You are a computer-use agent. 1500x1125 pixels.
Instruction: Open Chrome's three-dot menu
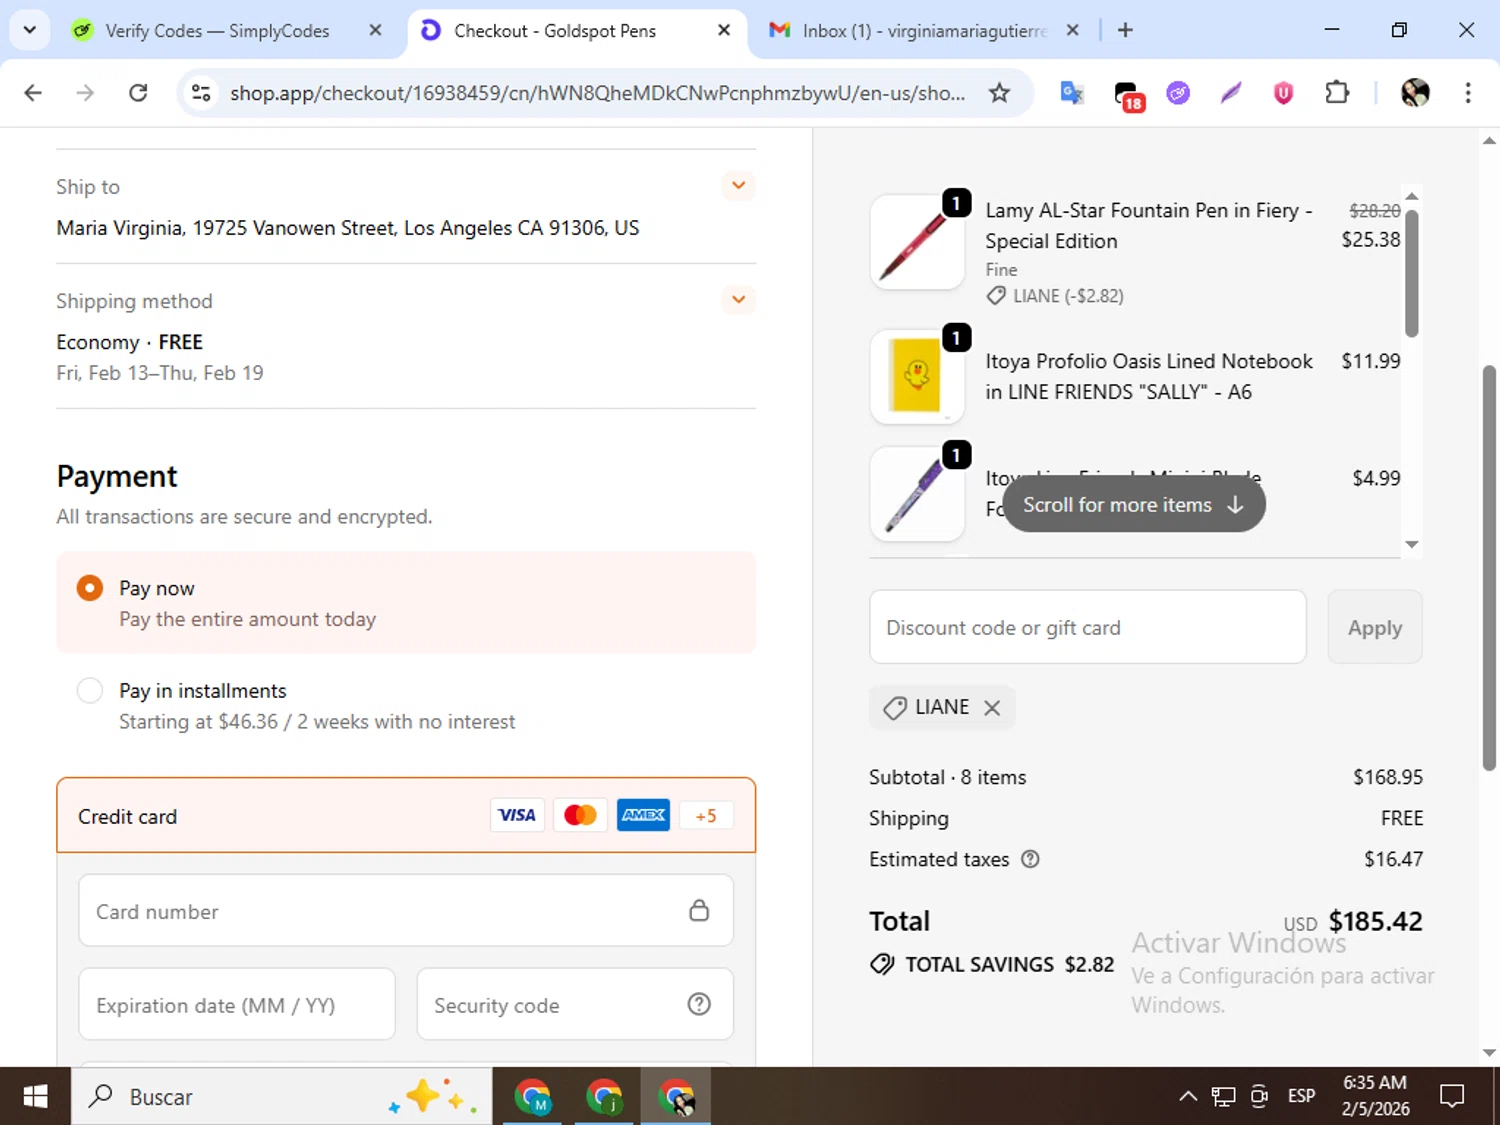1468,93
